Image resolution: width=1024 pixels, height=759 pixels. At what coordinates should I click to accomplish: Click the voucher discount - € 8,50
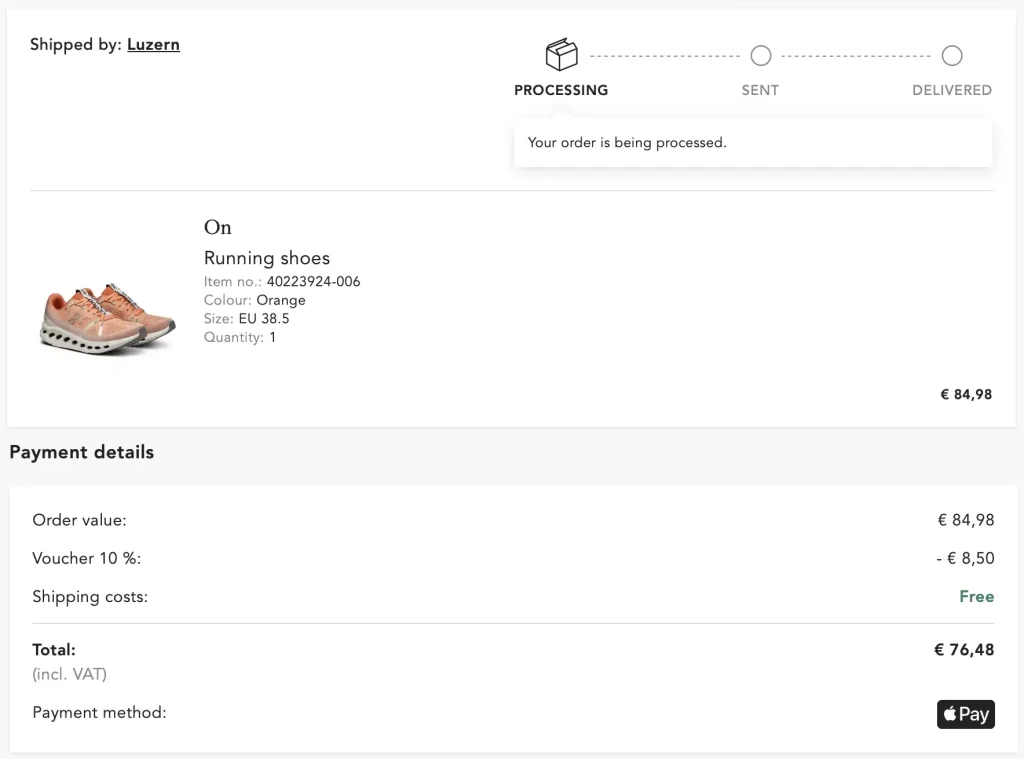965,558
